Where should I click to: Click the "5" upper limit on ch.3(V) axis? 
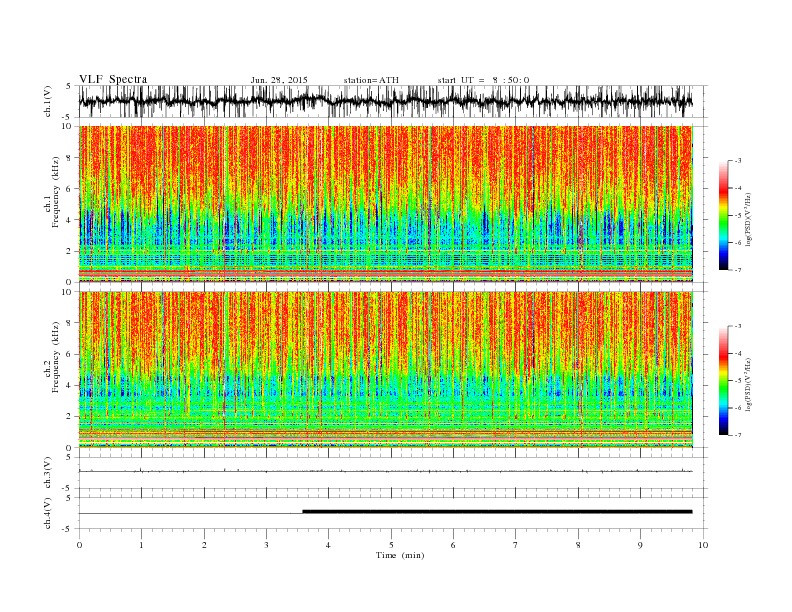click(x=69, y=457)
